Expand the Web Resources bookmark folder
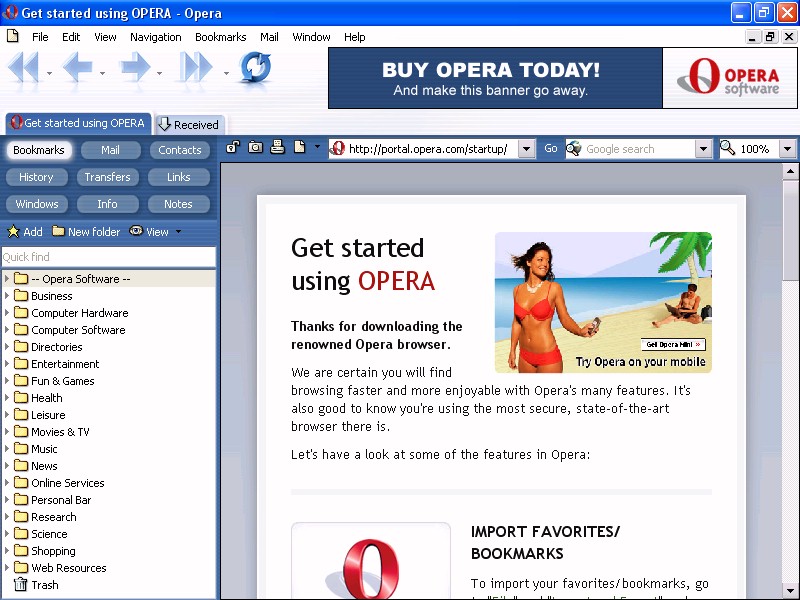Image resolution: width=800 pixels, height=600 pixels. click(7, 567)
